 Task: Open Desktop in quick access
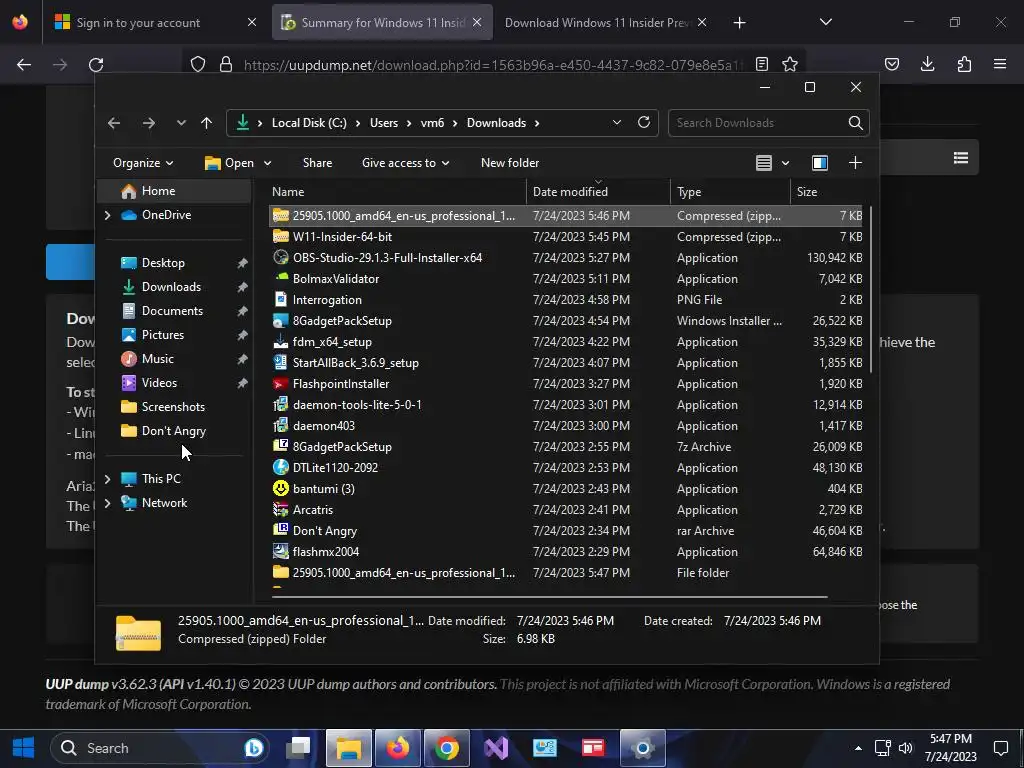click(x=163, y=263)
